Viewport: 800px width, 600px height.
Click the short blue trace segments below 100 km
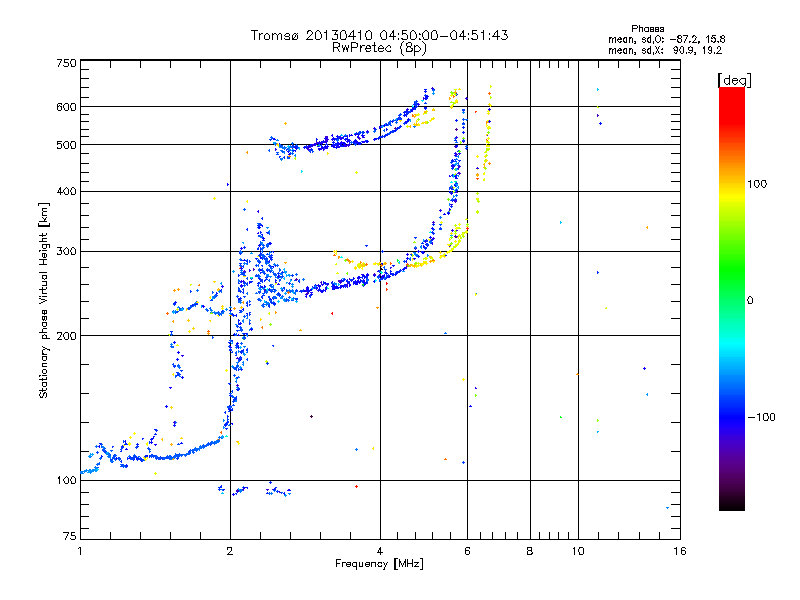coord(254,490)
